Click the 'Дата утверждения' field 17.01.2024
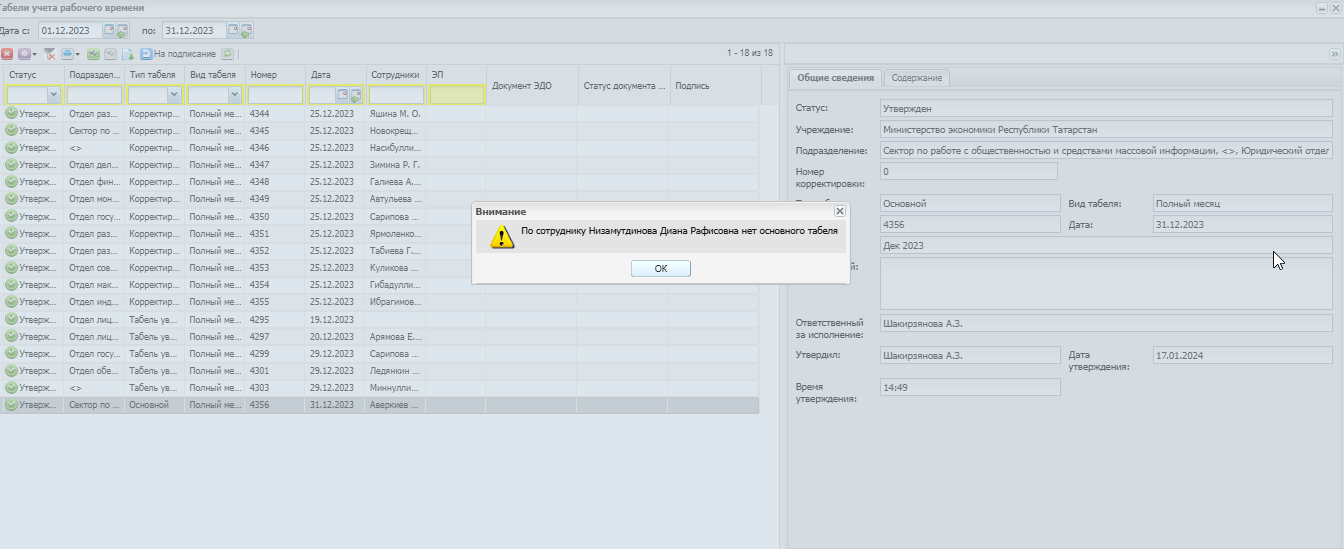Screen dimensions: 1344x549 (1242, 354)
